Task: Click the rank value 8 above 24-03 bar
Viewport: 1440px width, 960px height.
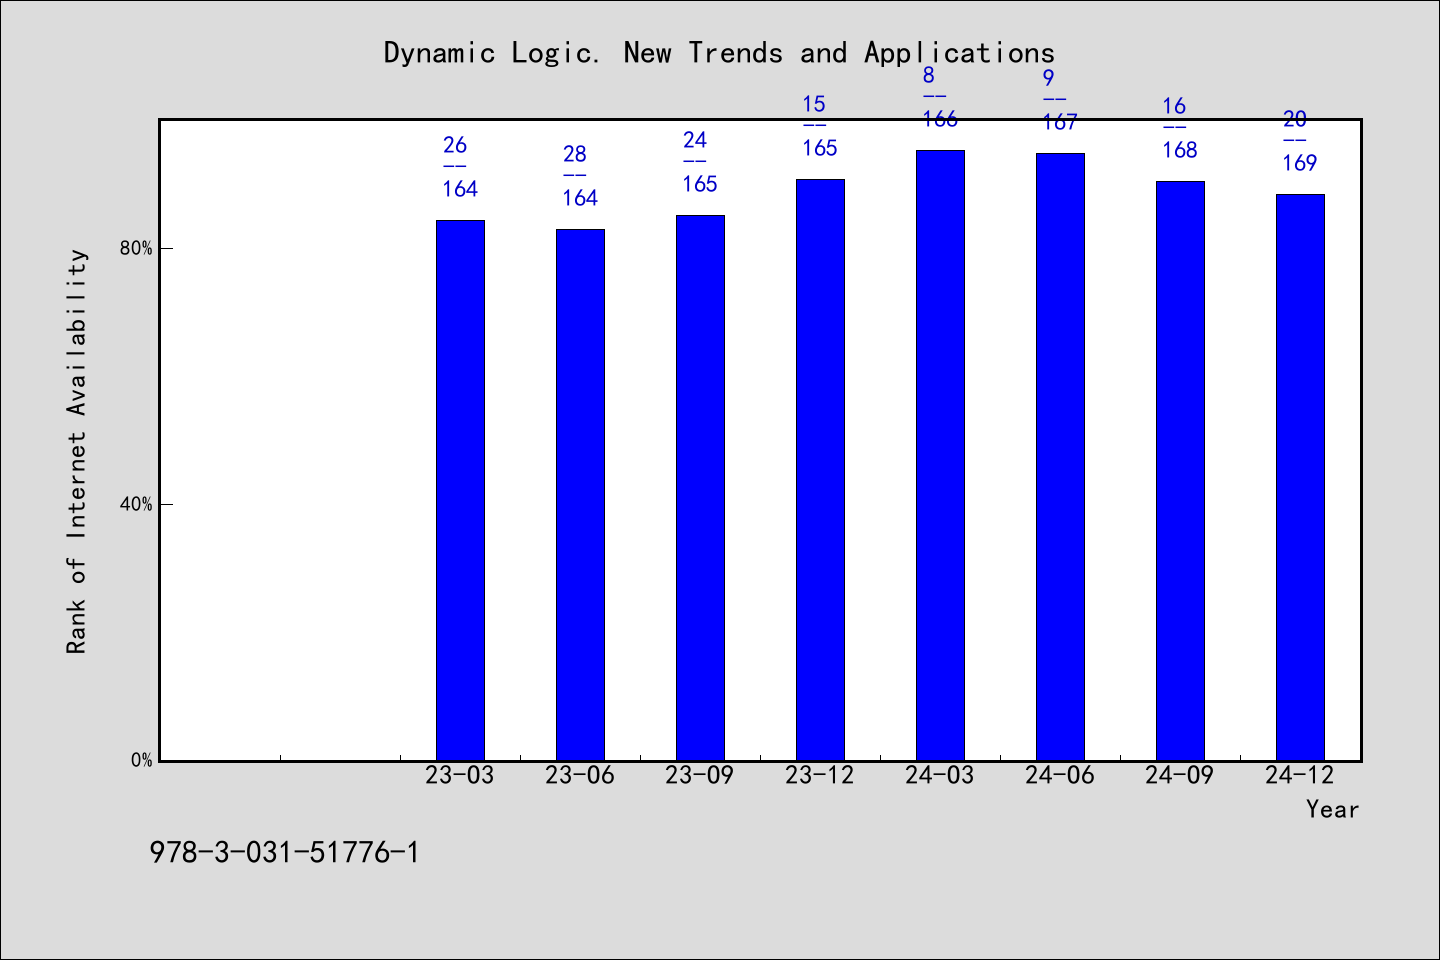Action: coord(929,75)
